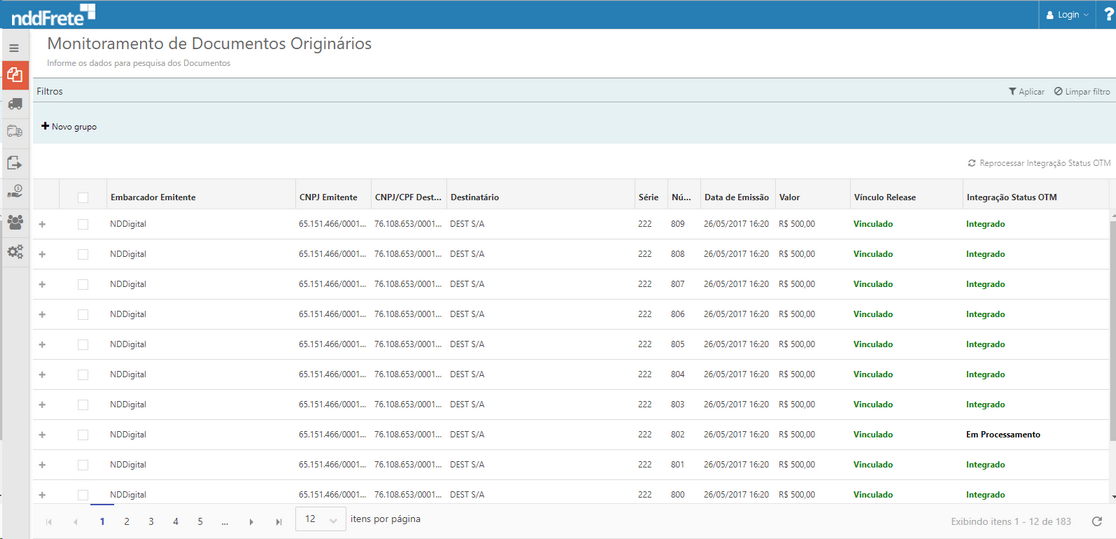Image resolution: width=1116 pixels, height=539 pixels.
Task: Open the Login dropdown menu
Action: coord(1067,15)
